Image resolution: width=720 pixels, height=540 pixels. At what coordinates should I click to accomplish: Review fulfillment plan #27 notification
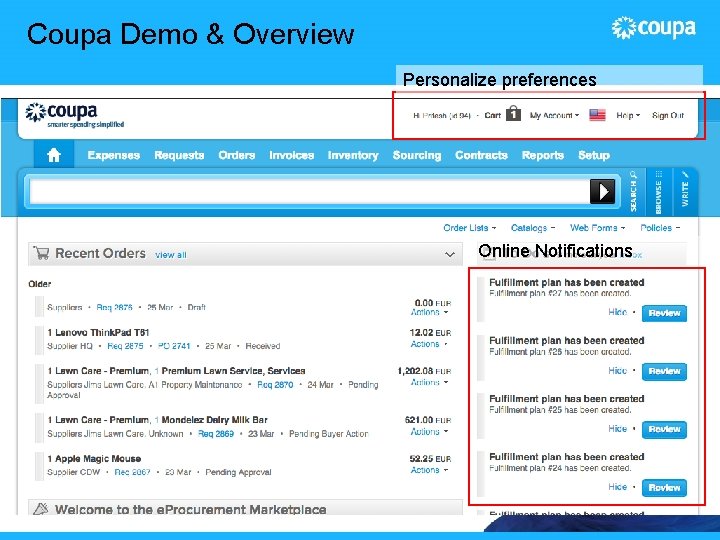coord(664,313)
